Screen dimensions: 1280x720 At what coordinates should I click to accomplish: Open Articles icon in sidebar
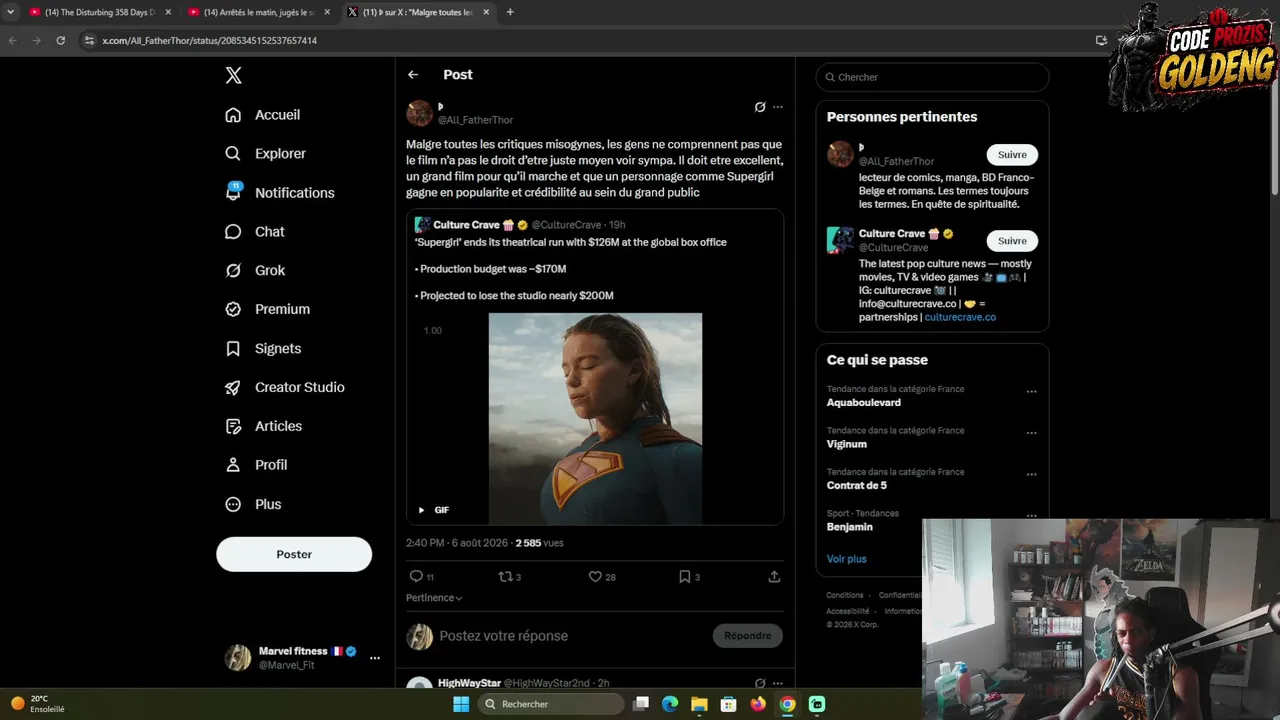click(x=233, y=427)
